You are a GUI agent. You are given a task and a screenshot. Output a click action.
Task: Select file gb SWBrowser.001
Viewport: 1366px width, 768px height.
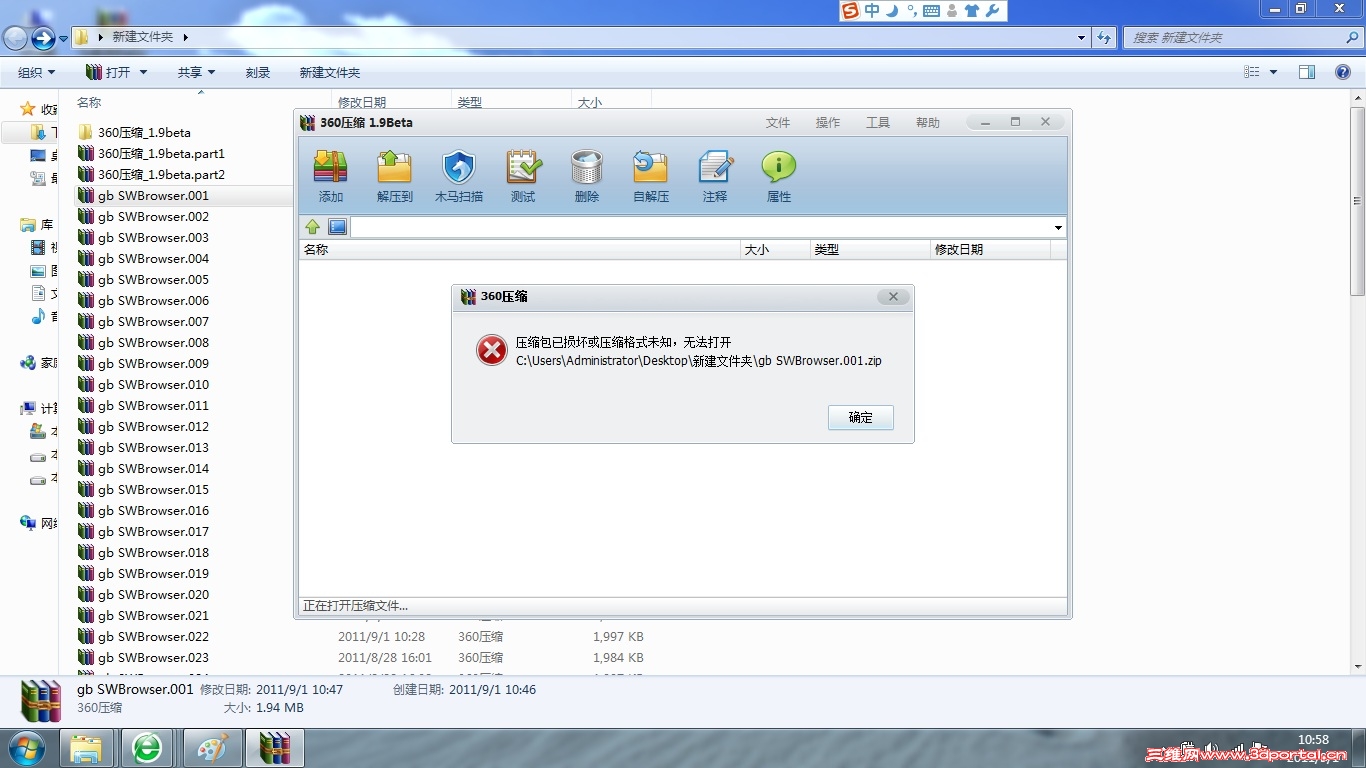(153, 195)
